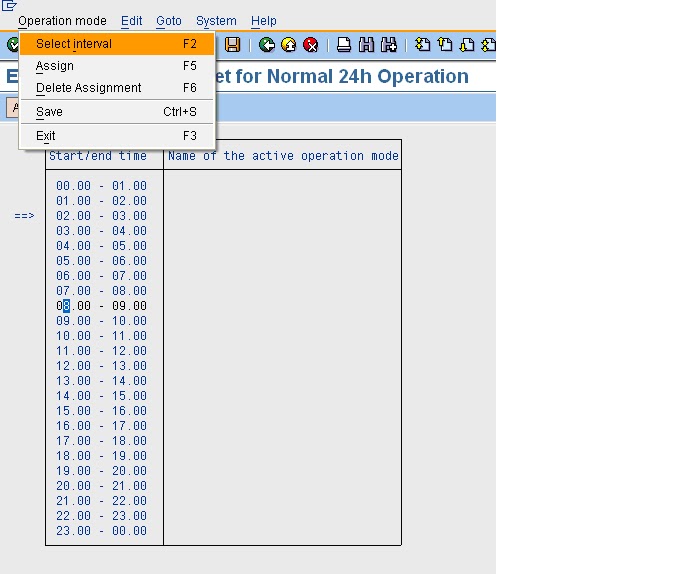Open the Help menu
This screenshot has height=574, width=695.
(264, 21)
